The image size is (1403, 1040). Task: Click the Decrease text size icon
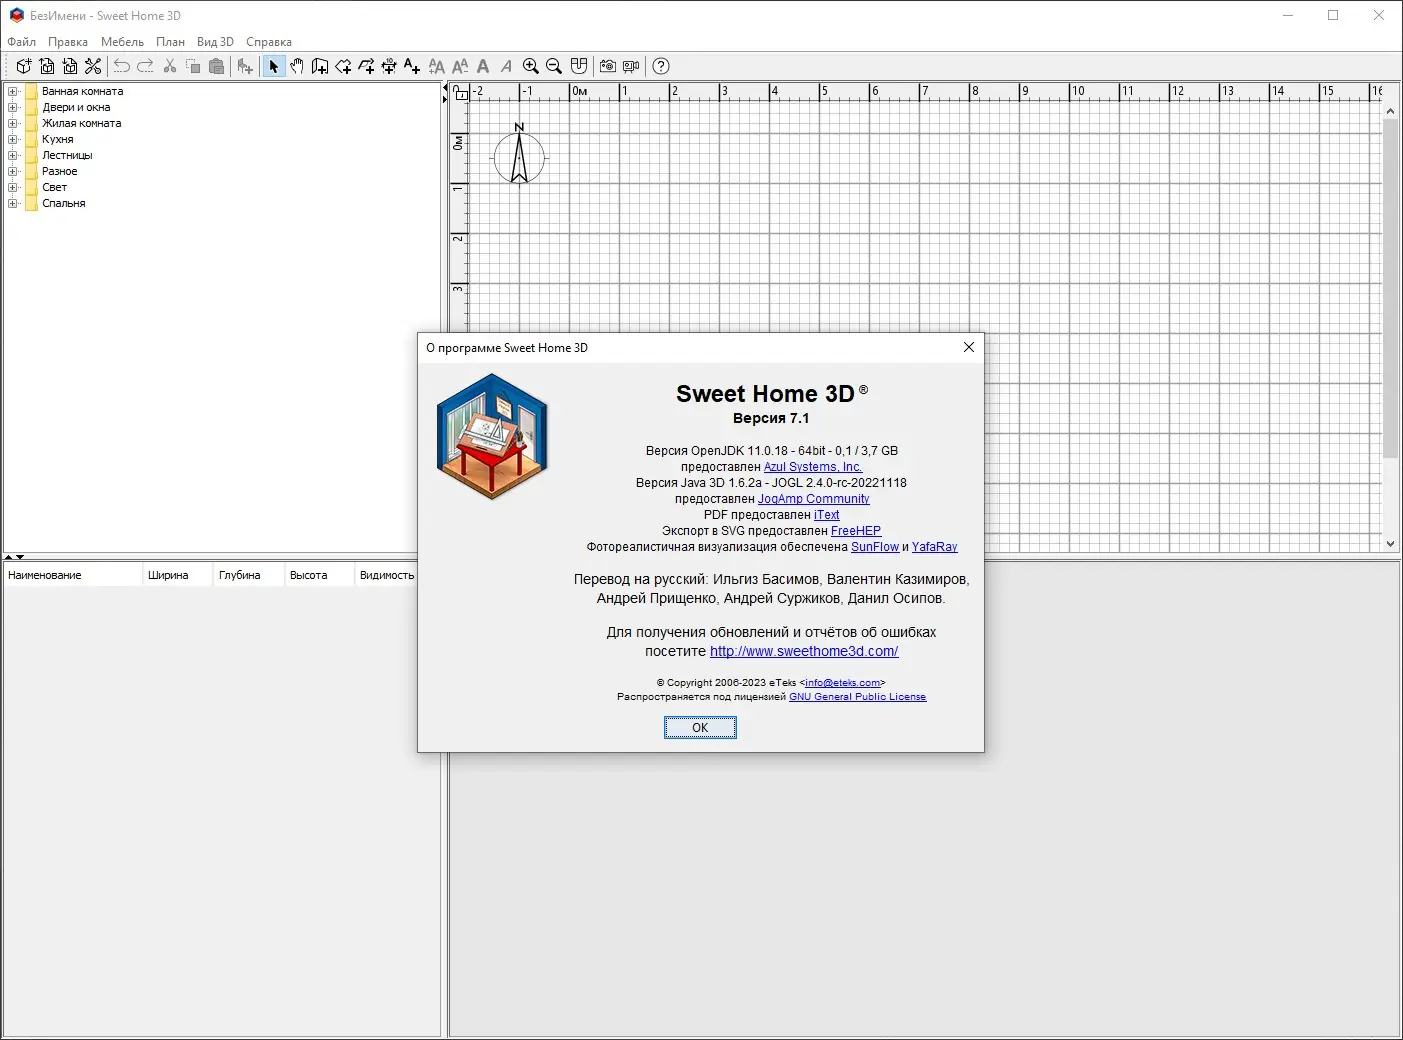point(460,66)
